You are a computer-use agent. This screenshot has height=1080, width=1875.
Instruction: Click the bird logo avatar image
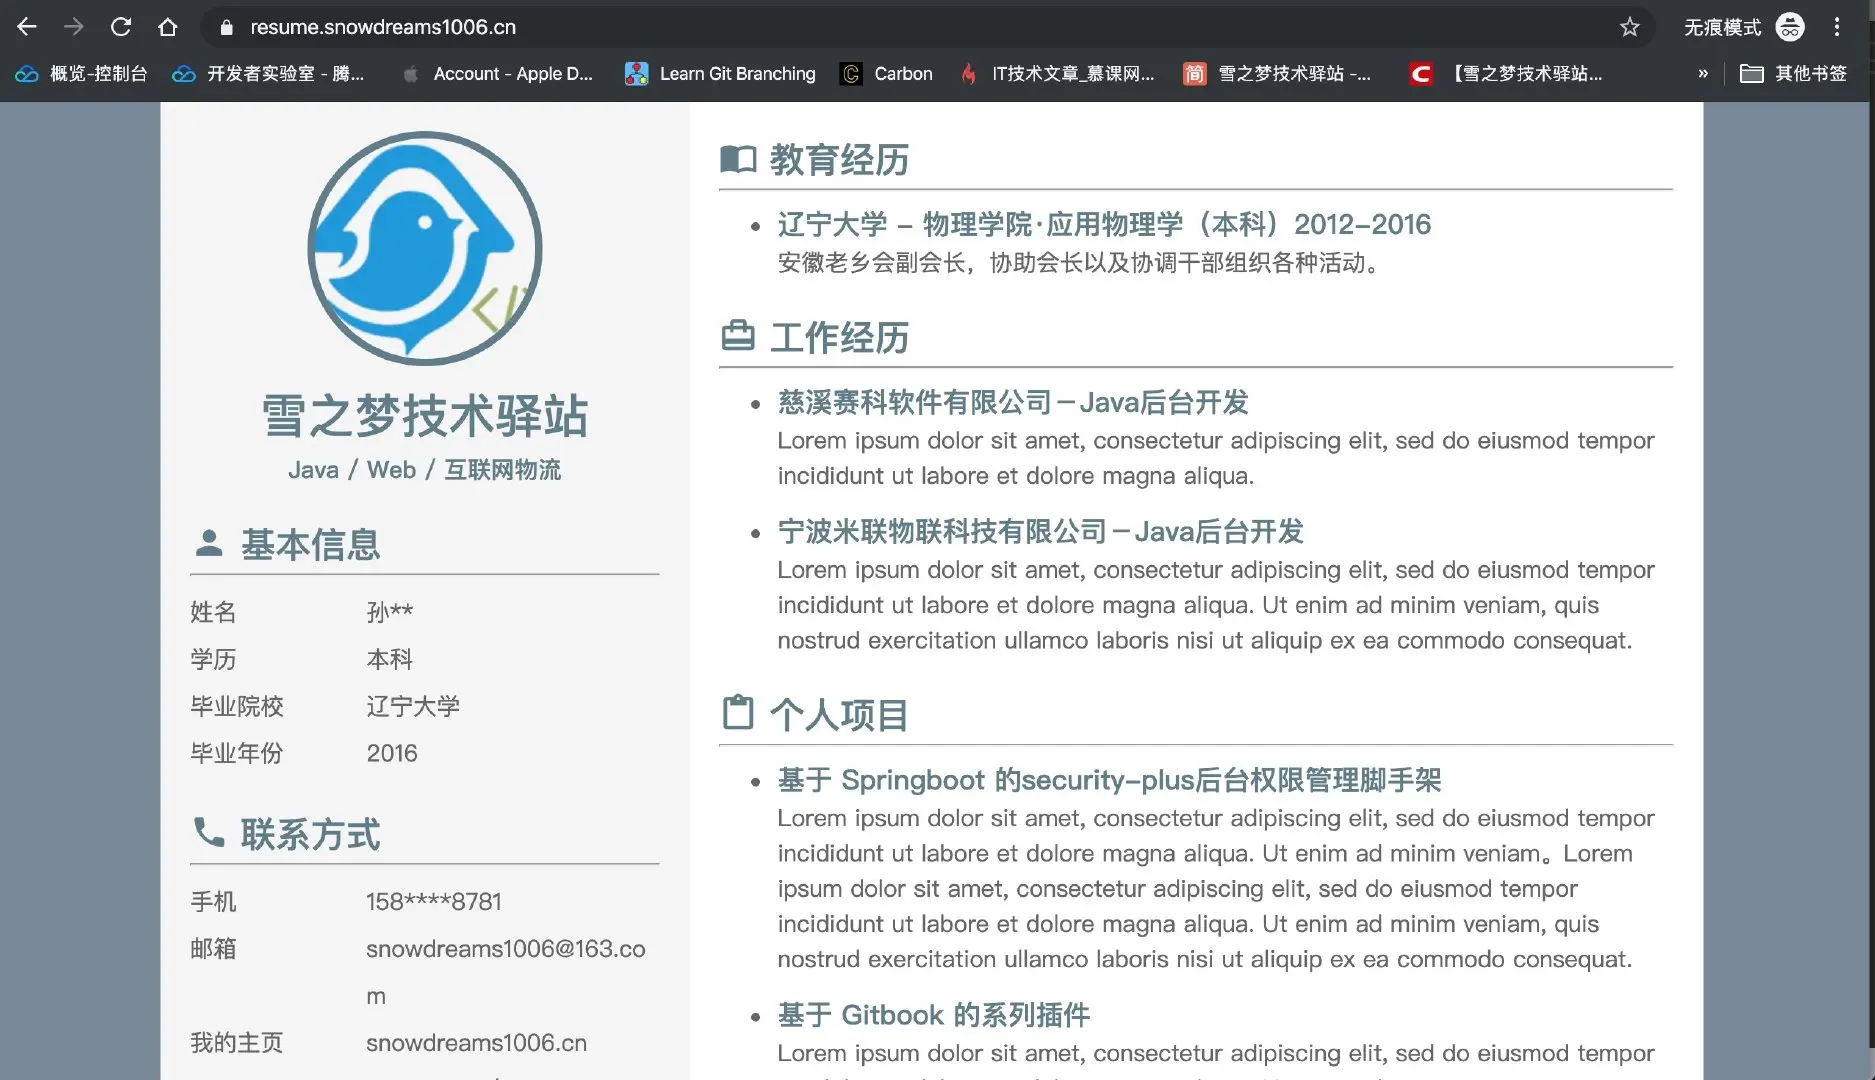424,246
